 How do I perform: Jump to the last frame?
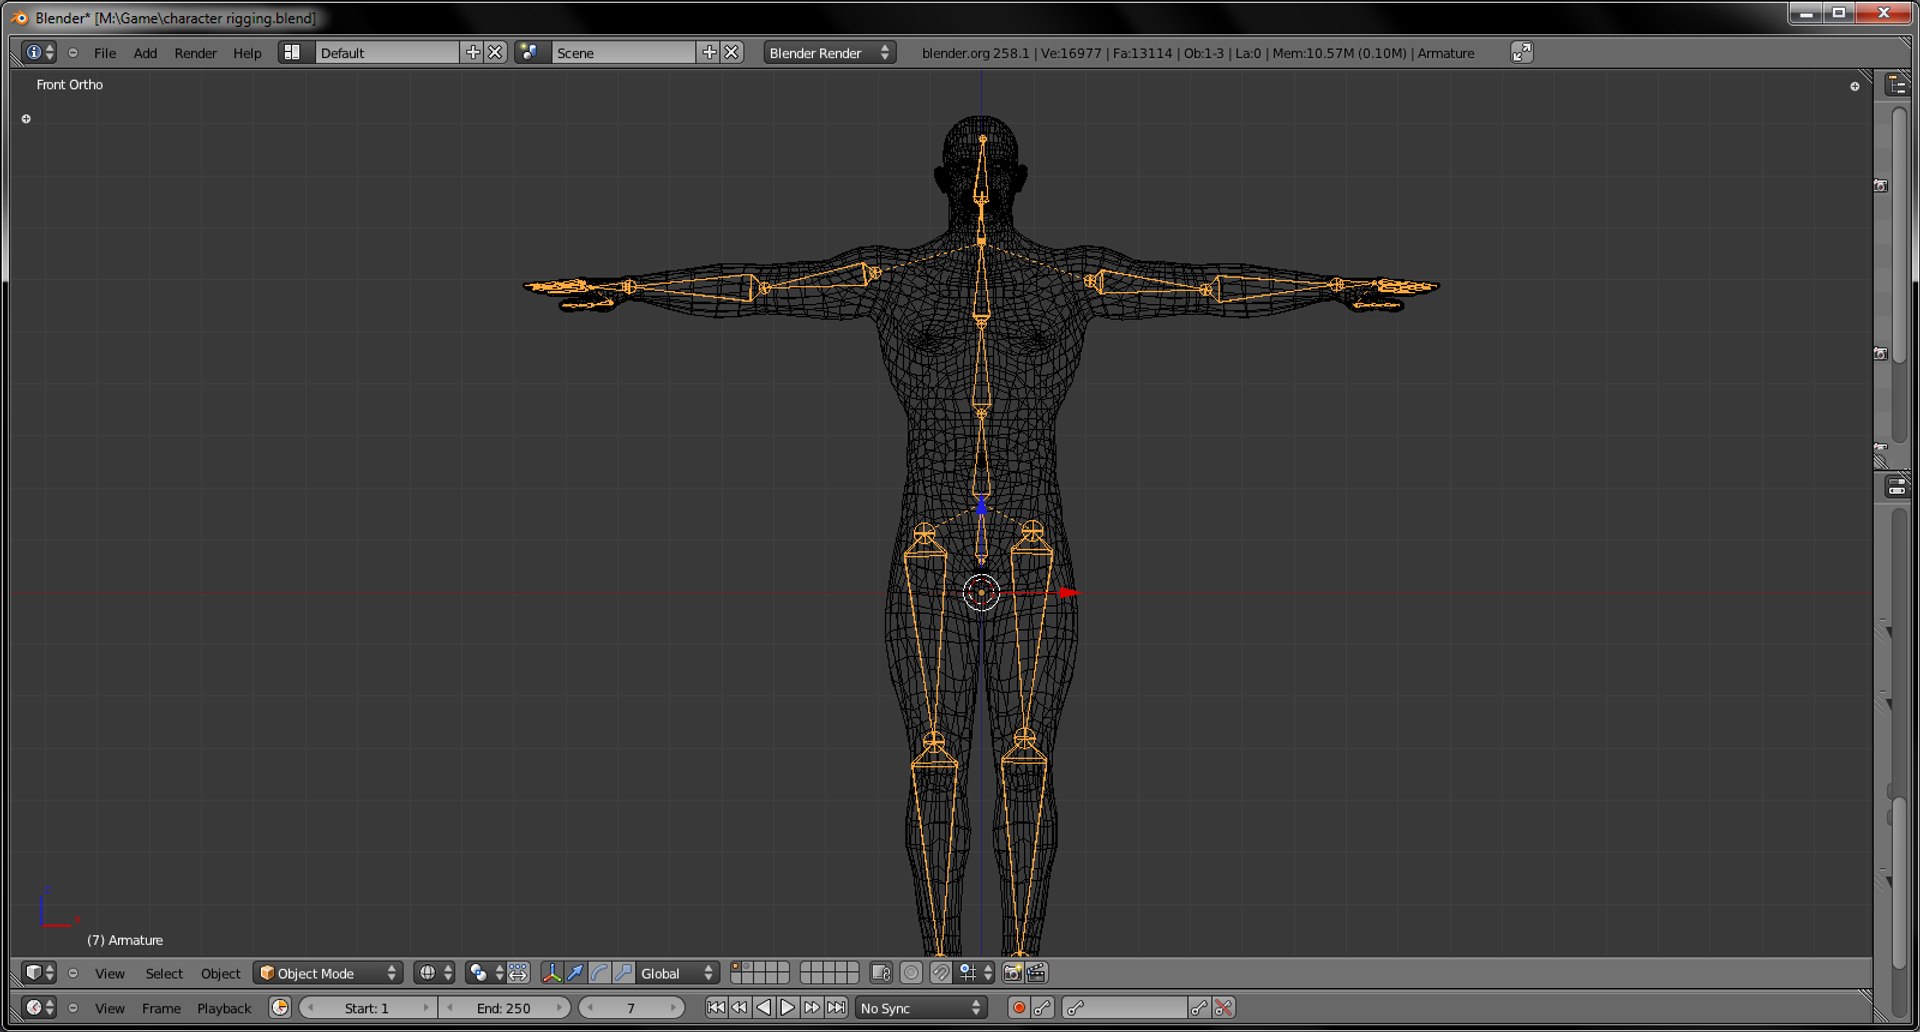pyautogui.click(x=837, y=1008)
